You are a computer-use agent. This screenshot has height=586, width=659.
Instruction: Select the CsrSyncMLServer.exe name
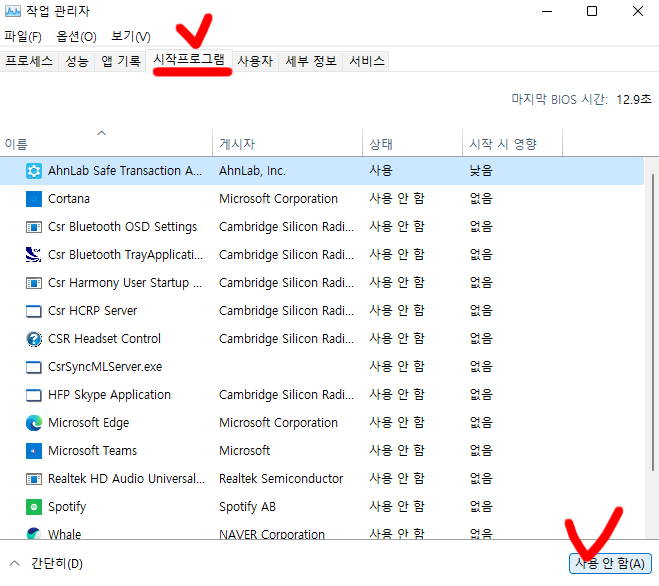[105, 367]
